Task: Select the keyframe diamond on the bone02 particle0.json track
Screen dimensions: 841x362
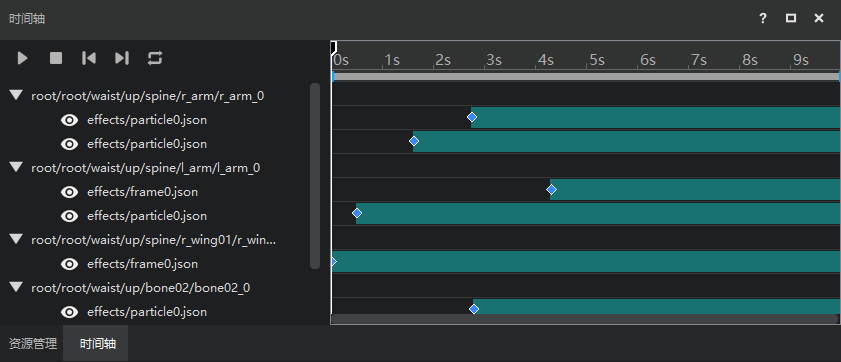Action: [474, 309]
